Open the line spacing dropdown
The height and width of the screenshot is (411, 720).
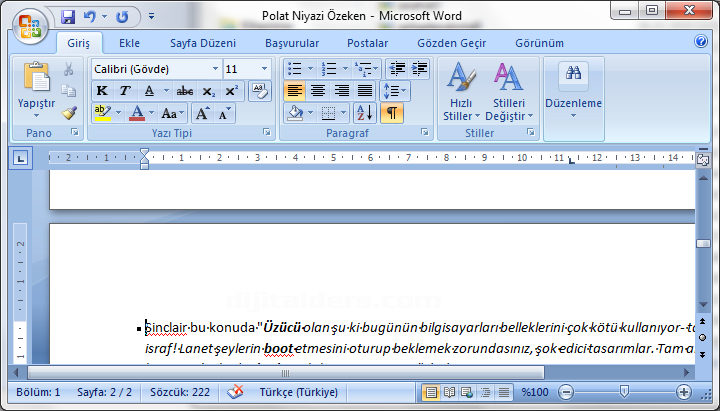pos(395,91)
